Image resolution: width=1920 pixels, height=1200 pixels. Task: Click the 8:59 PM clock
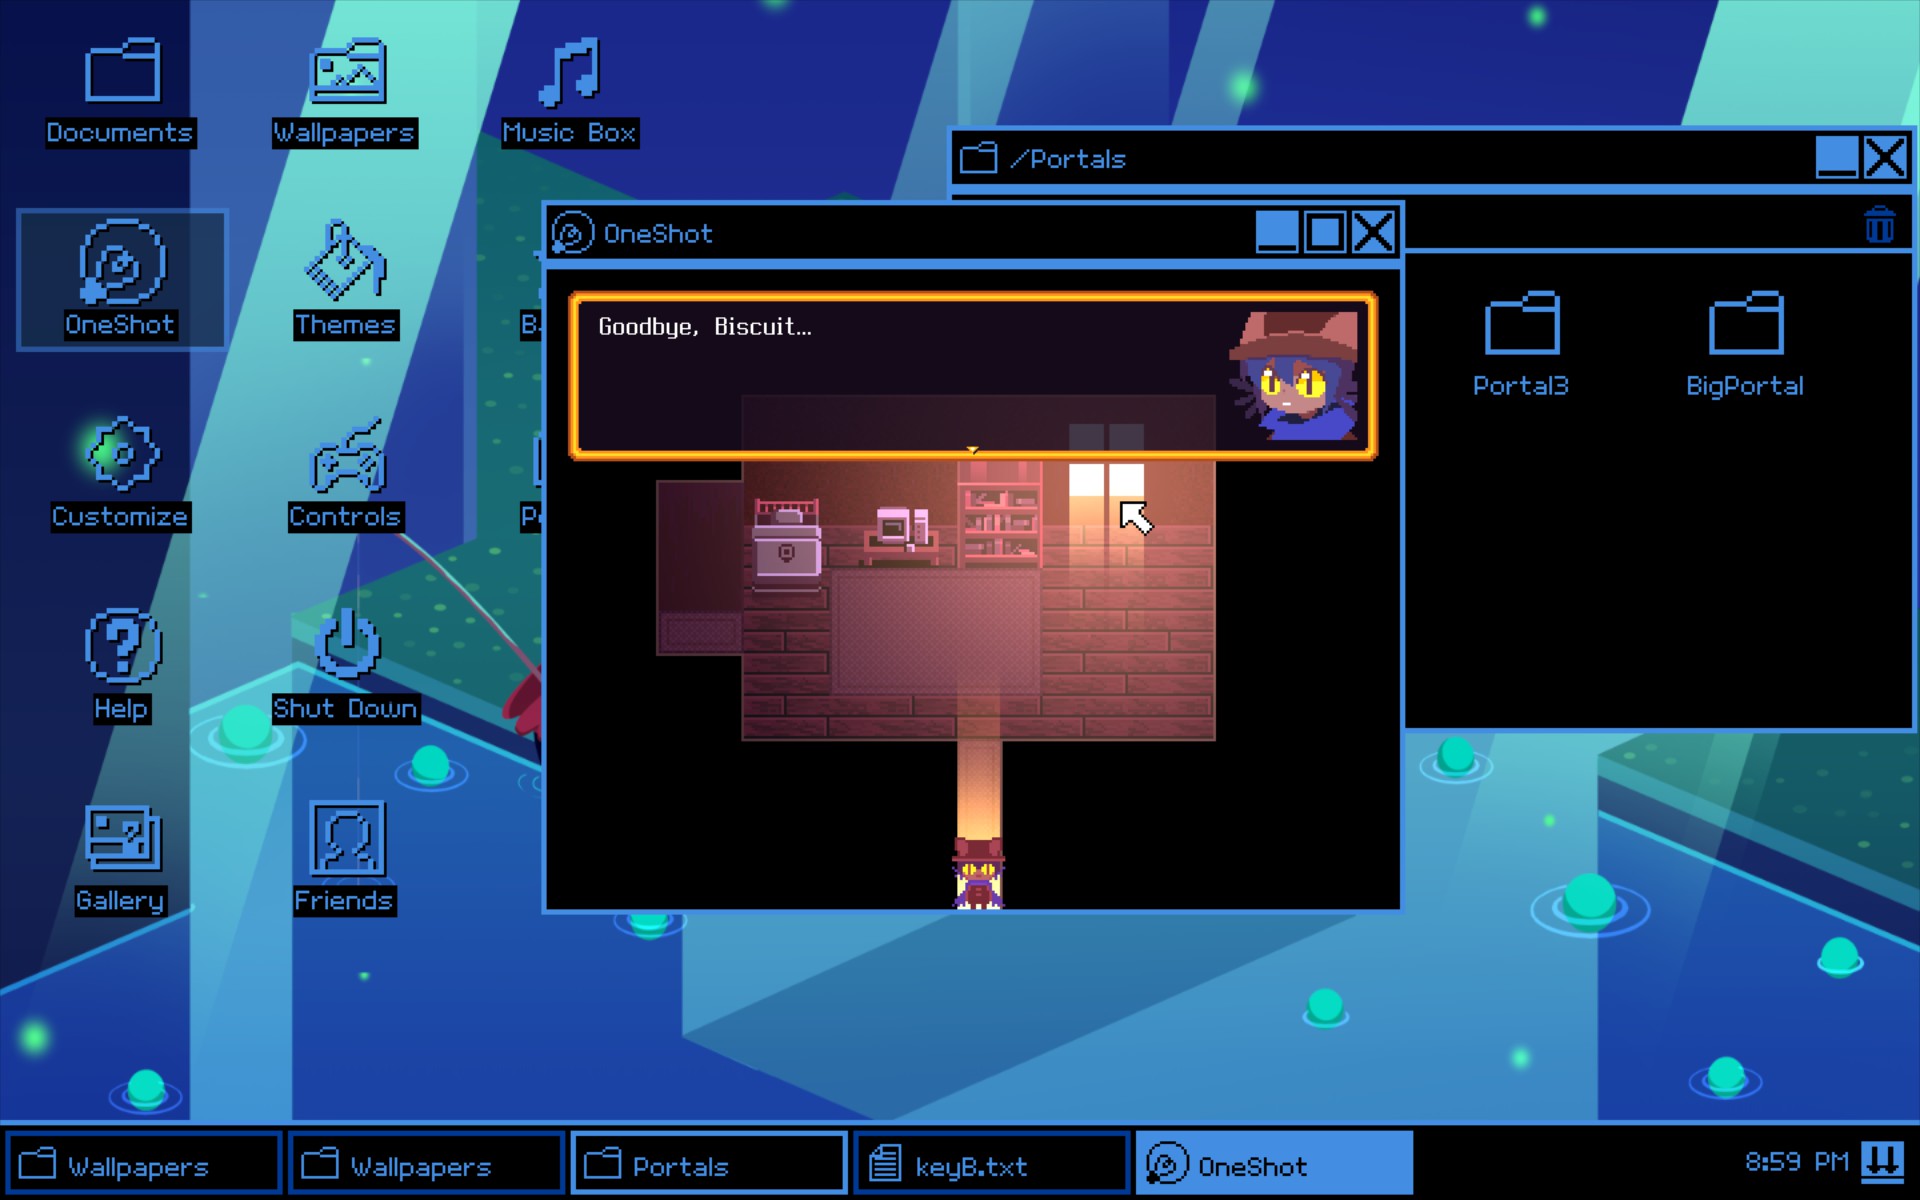[1797, 1162]
